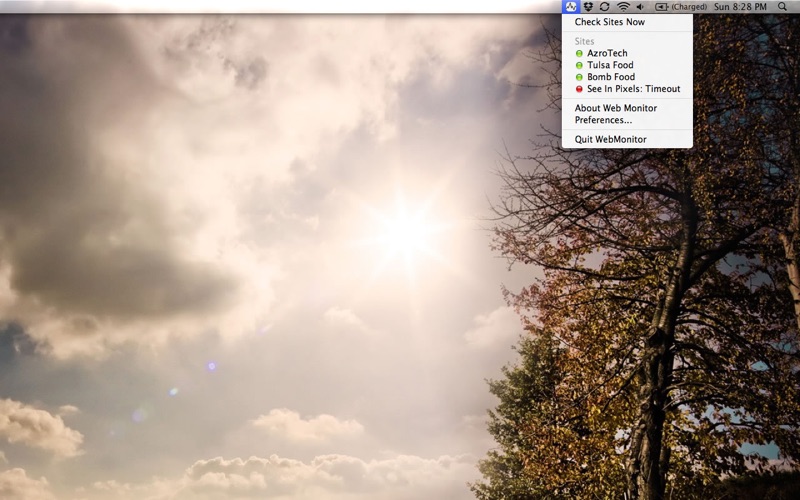The width and height of the screenshot is (800, 500).
Task: Open the Dropbox menu bar icon
Action: coord(588,7)
